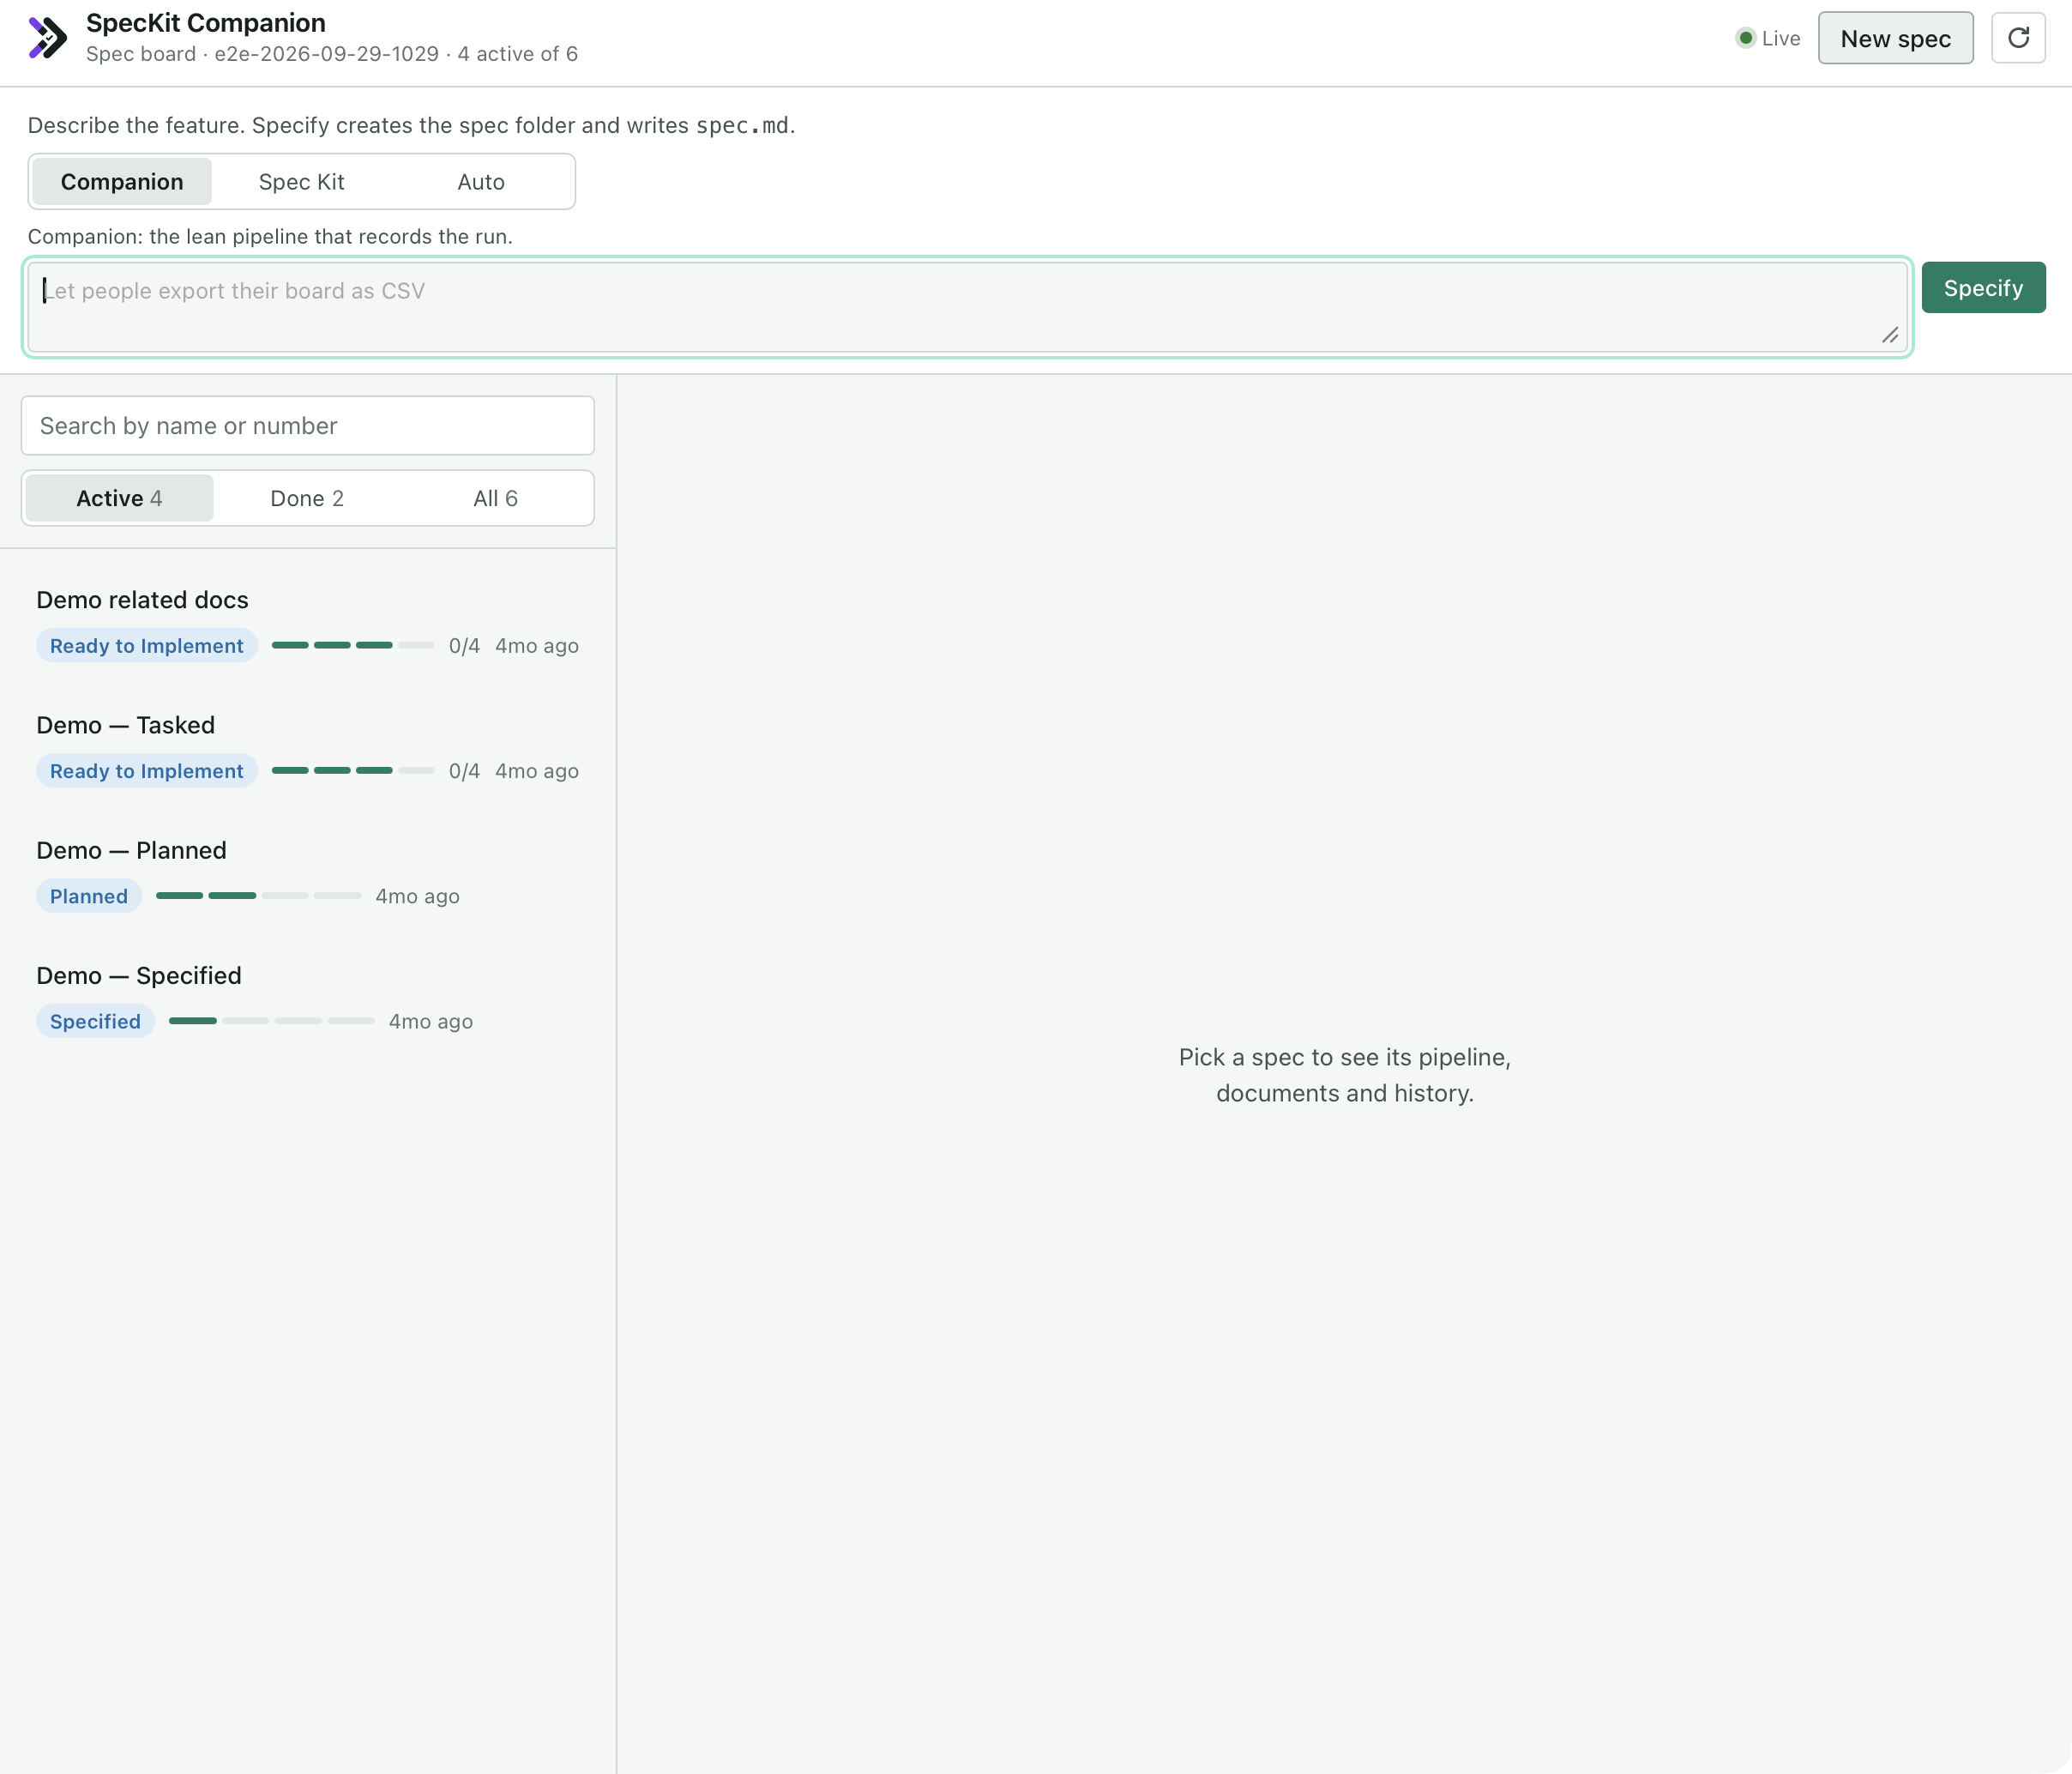Select the Demo — Specified spec

(x=308, y=998)
